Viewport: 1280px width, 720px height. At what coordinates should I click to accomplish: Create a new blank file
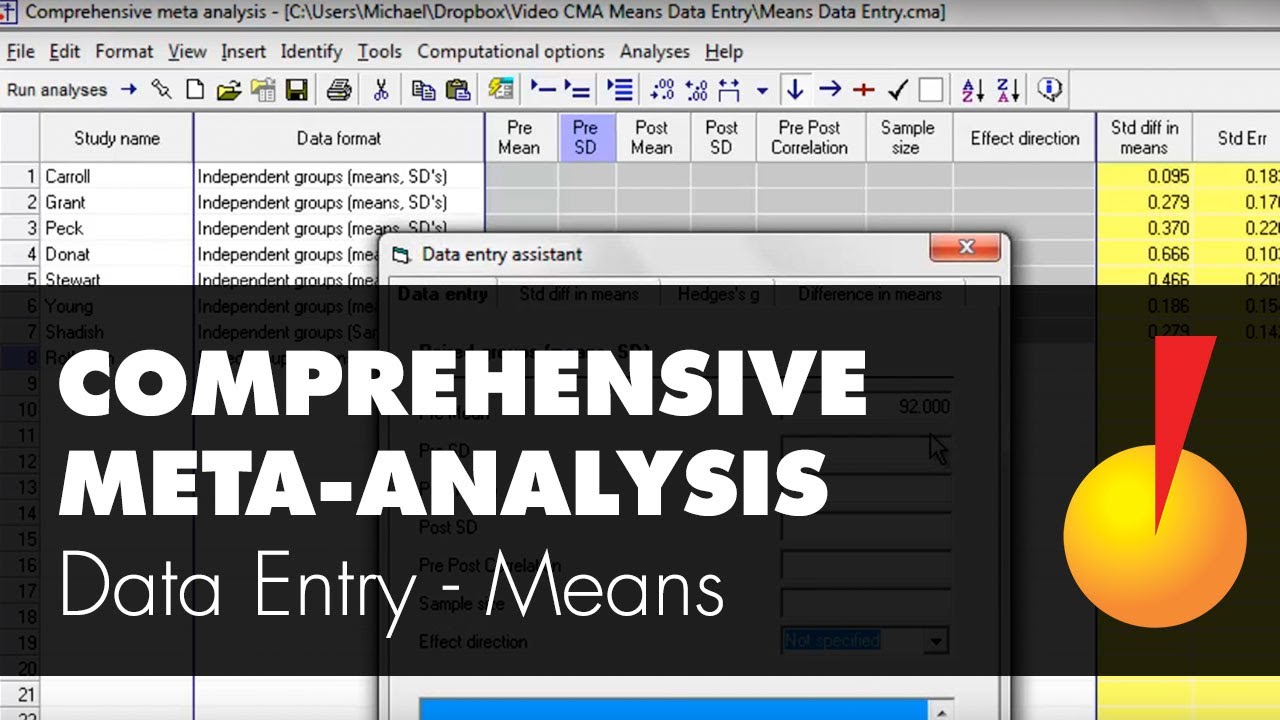195,90
